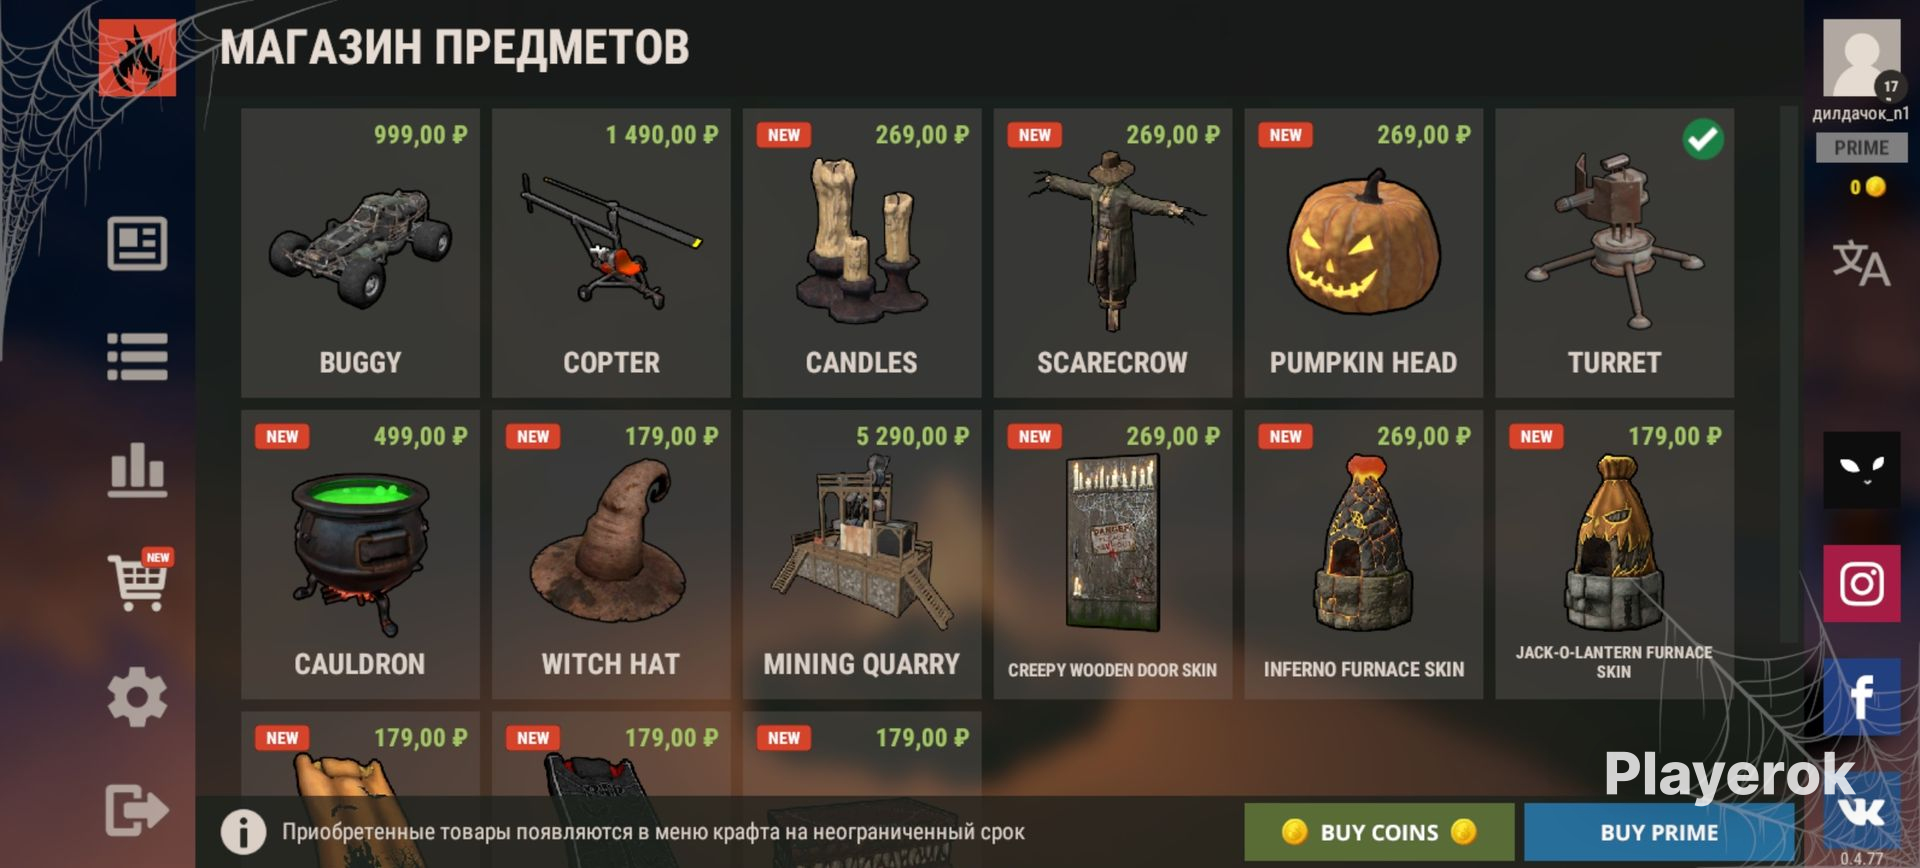Open the shop cart icon

tap(141, 580)
